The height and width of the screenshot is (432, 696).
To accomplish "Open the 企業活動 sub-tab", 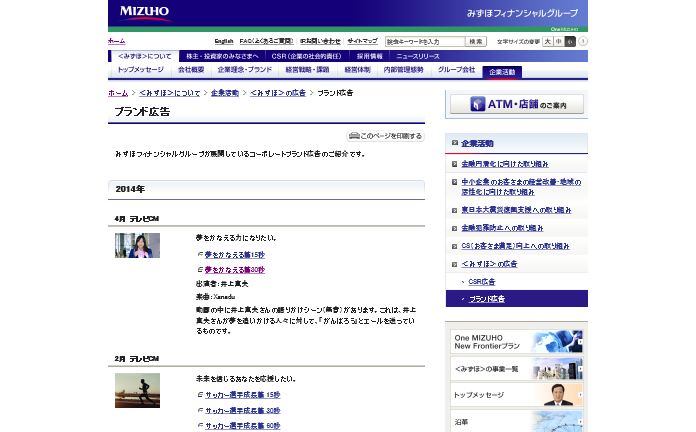I will [502, 72].
